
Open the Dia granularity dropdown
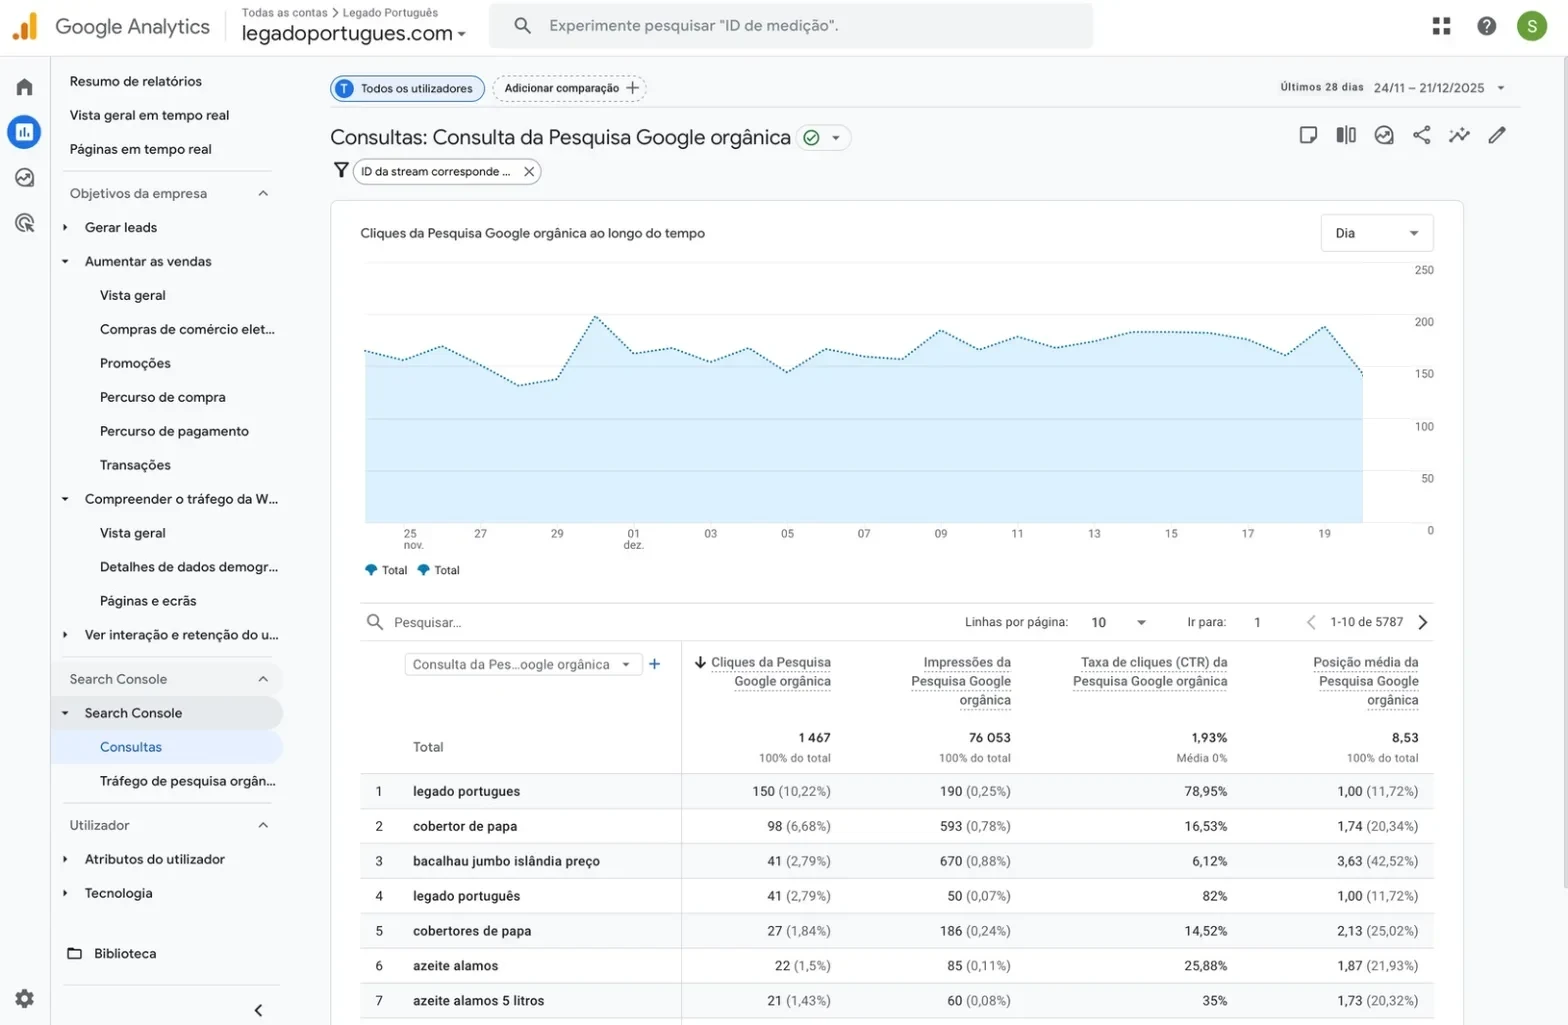point(1376,233)
